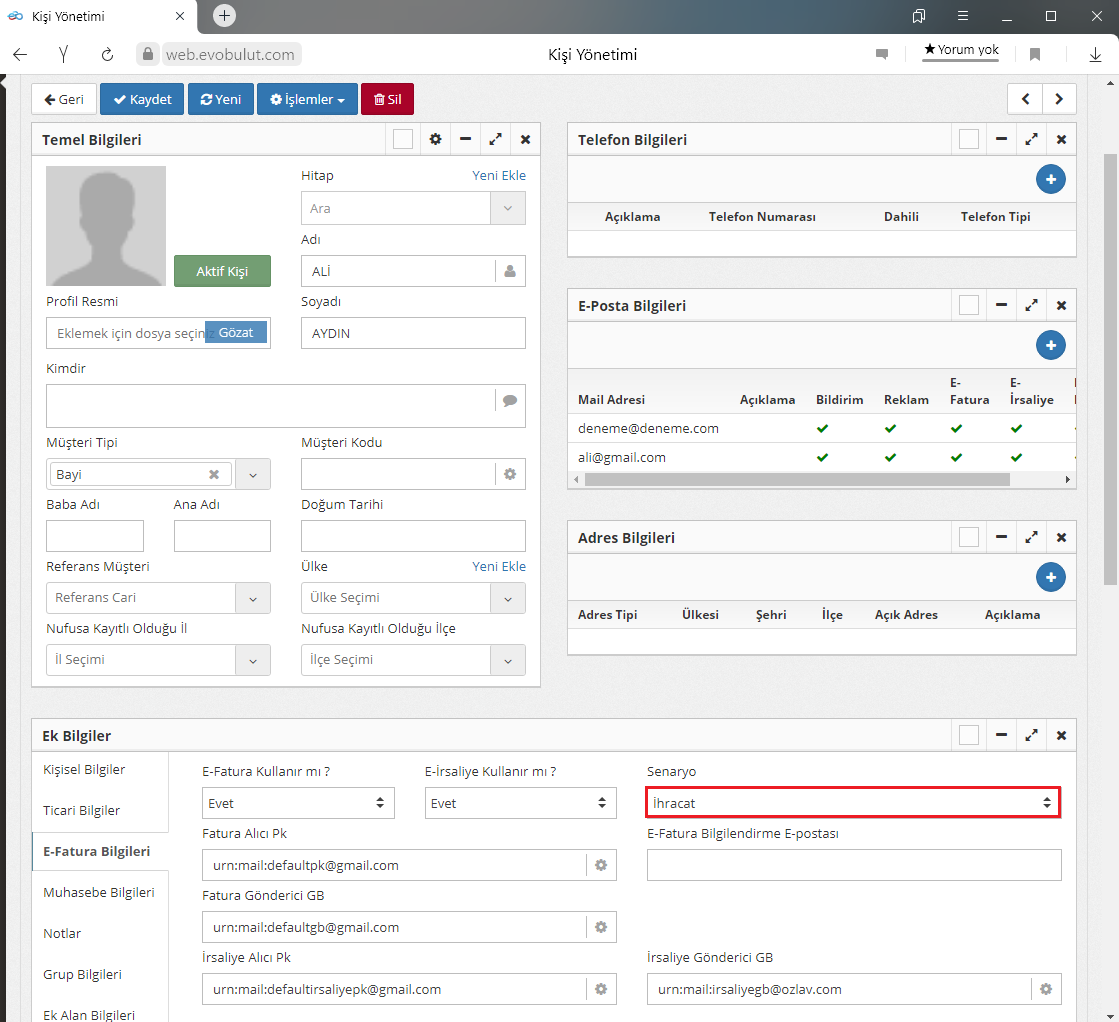
Task: Go to next record arrow
Action: [x=1059, y=99]
